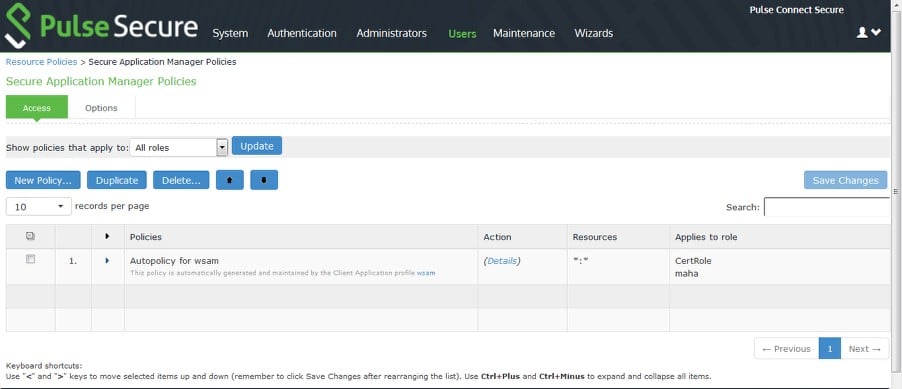Open the Wizards menu
902x389 pixels.
click(x=593, y=33)
